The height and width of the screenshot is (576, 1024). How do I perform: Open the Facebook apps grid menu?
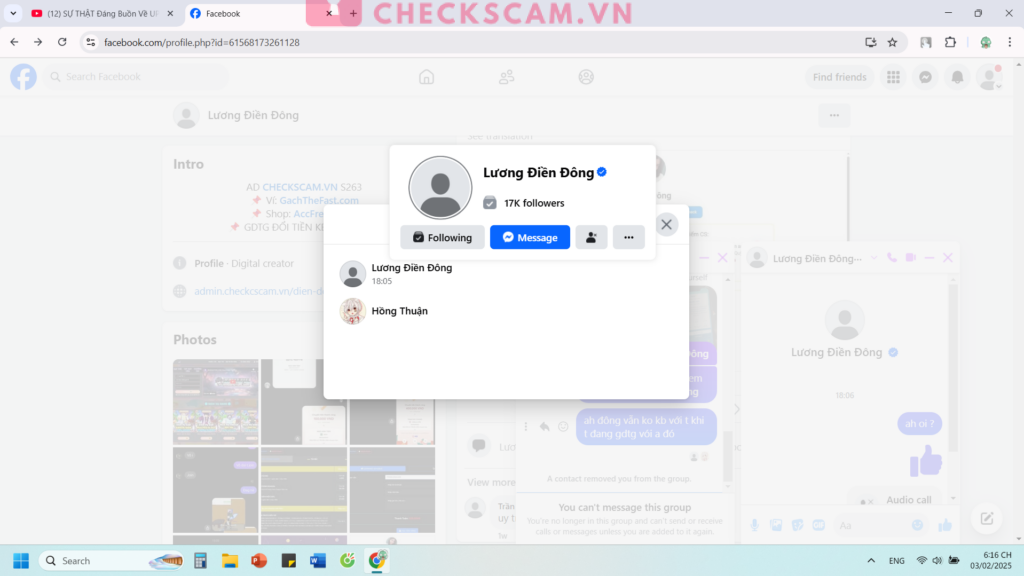[x=893, y=77]
